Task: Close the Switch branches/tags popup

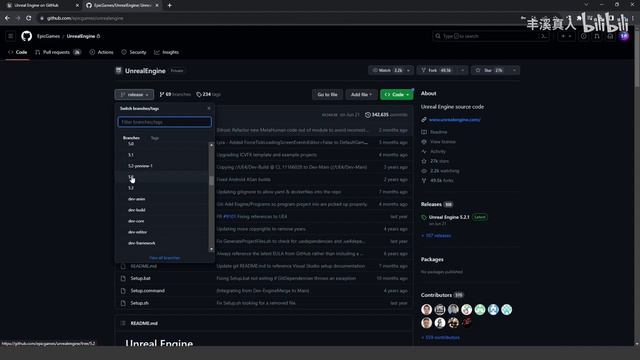Action: click(209, 108)
